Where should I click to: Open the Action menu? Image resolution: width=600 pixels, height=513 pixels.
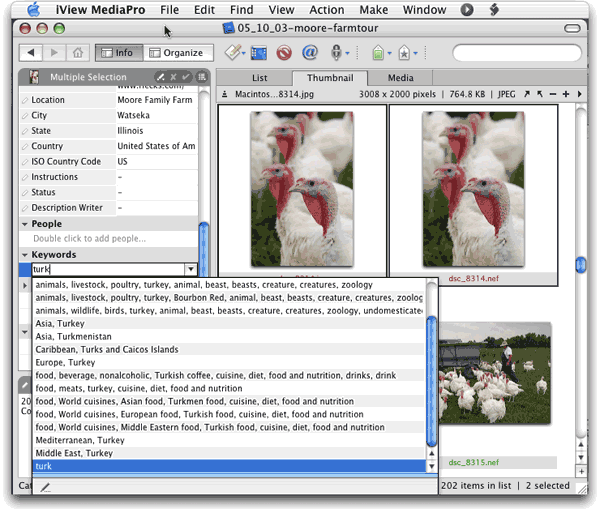327,10
